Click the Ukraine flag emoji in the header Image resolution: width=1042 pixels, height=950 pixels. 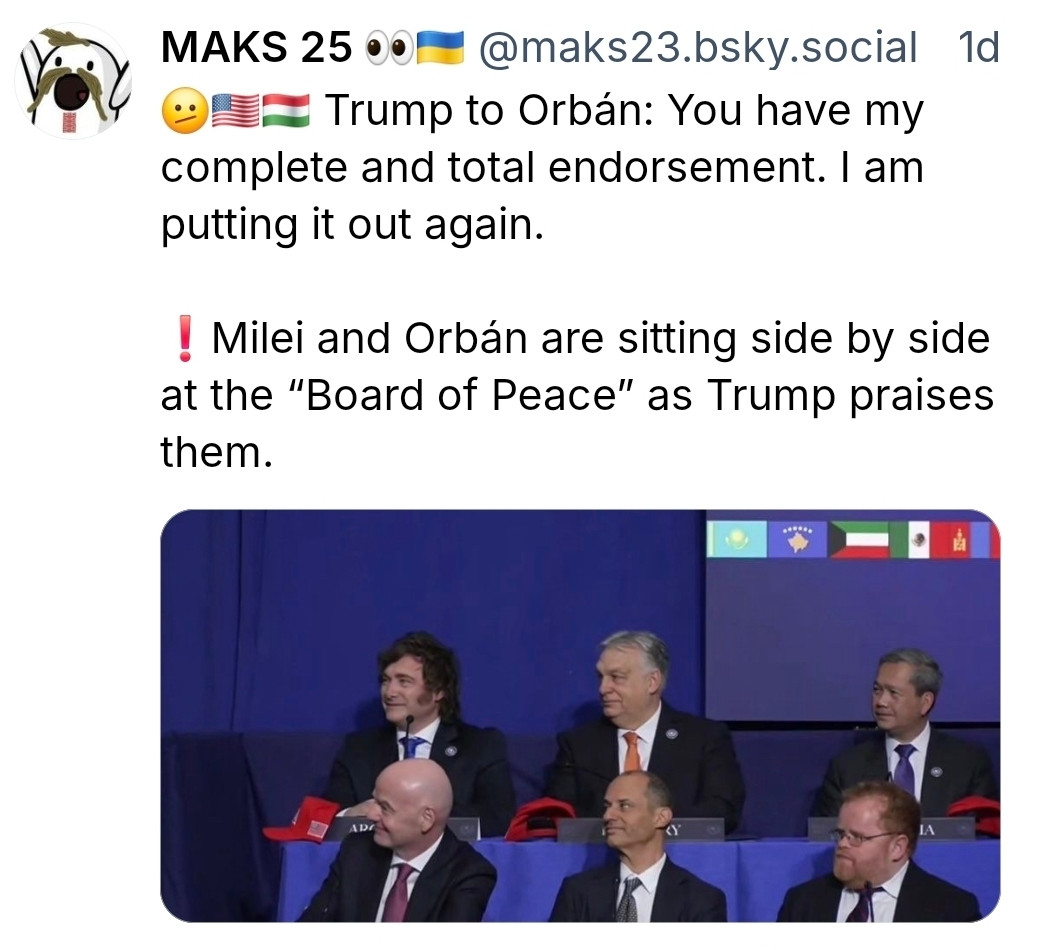(439, 48)
